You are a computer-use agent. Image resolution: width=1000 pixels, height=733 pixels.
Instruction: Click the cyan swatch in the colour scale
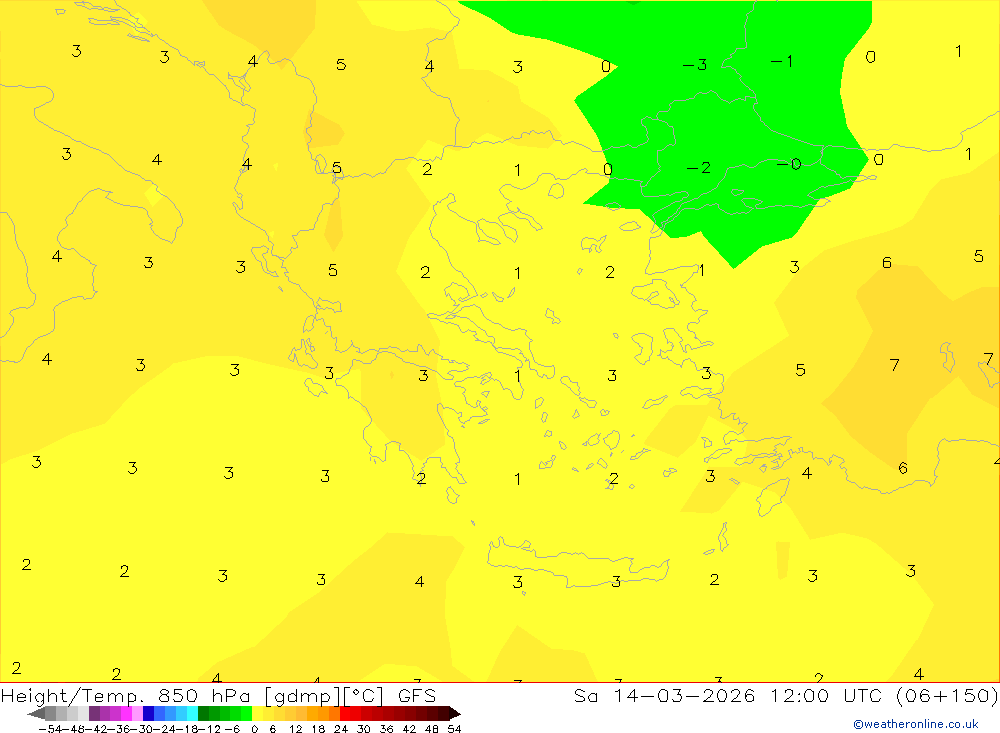(192, 713)
